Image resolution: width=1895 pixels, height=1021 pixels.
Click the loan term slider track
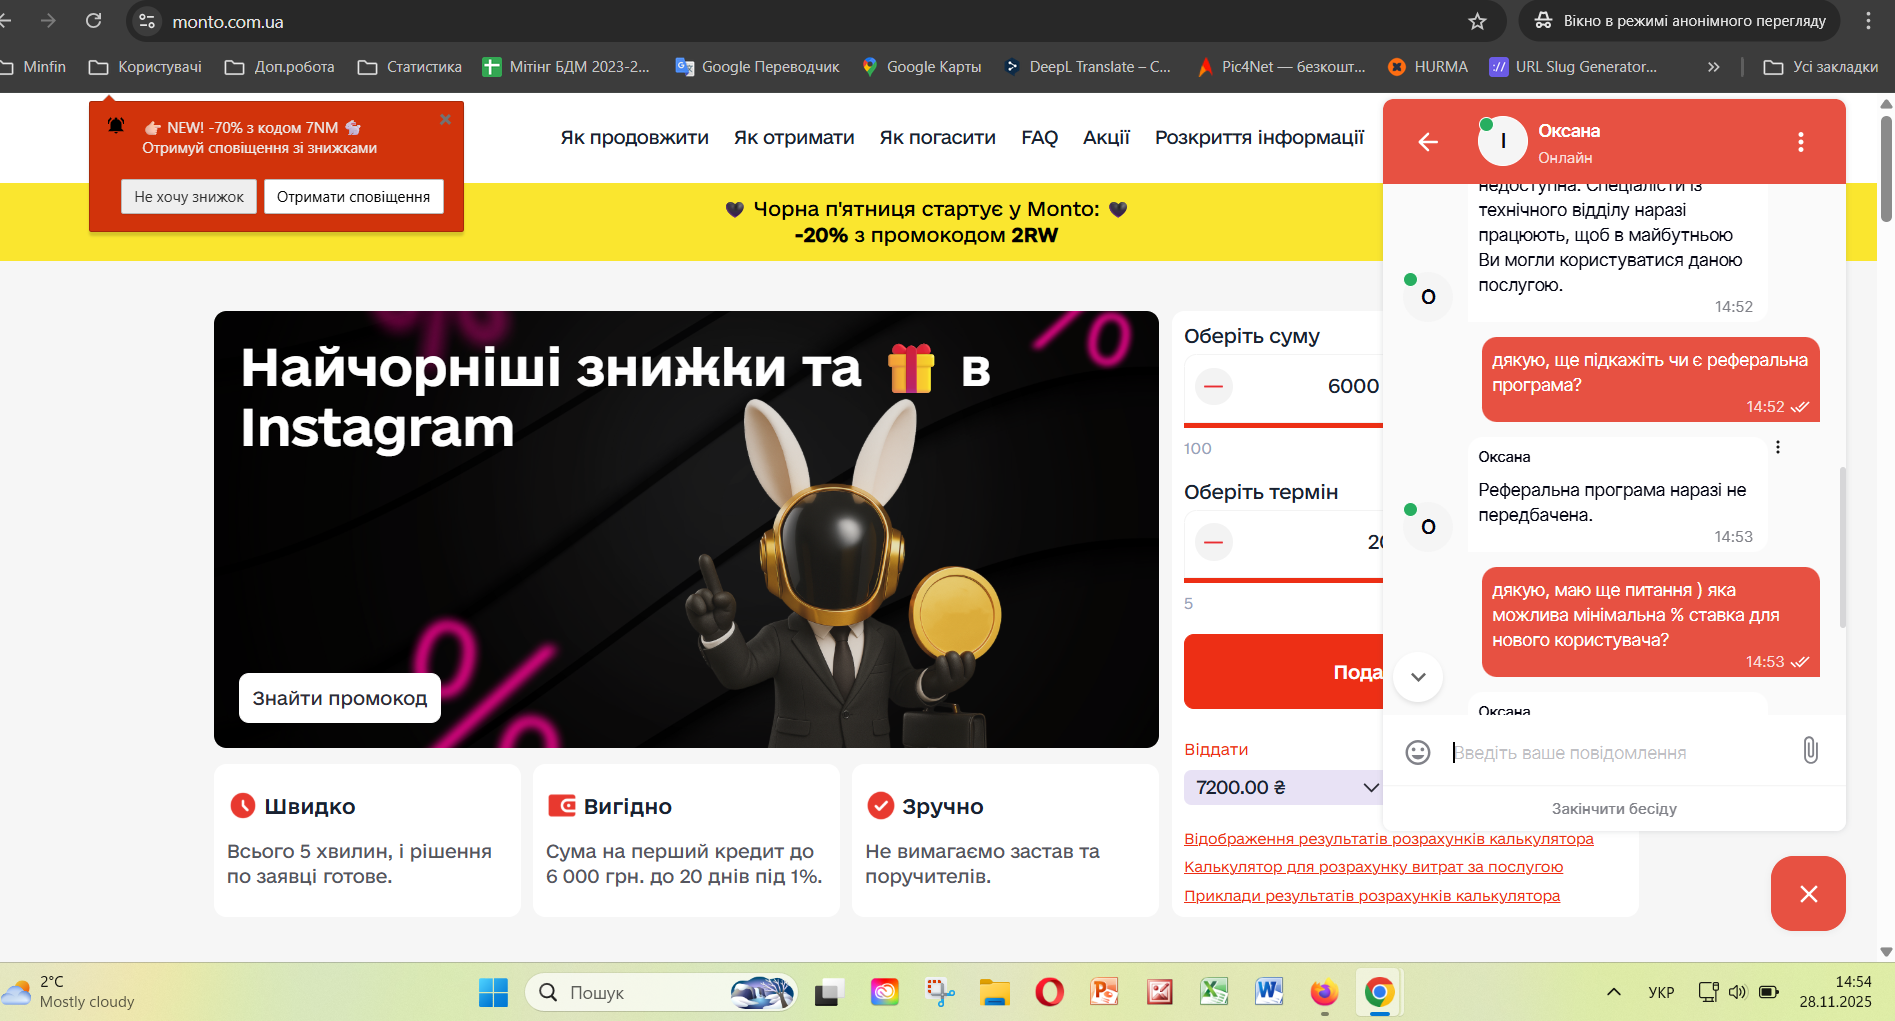[x=1284, y=580]
